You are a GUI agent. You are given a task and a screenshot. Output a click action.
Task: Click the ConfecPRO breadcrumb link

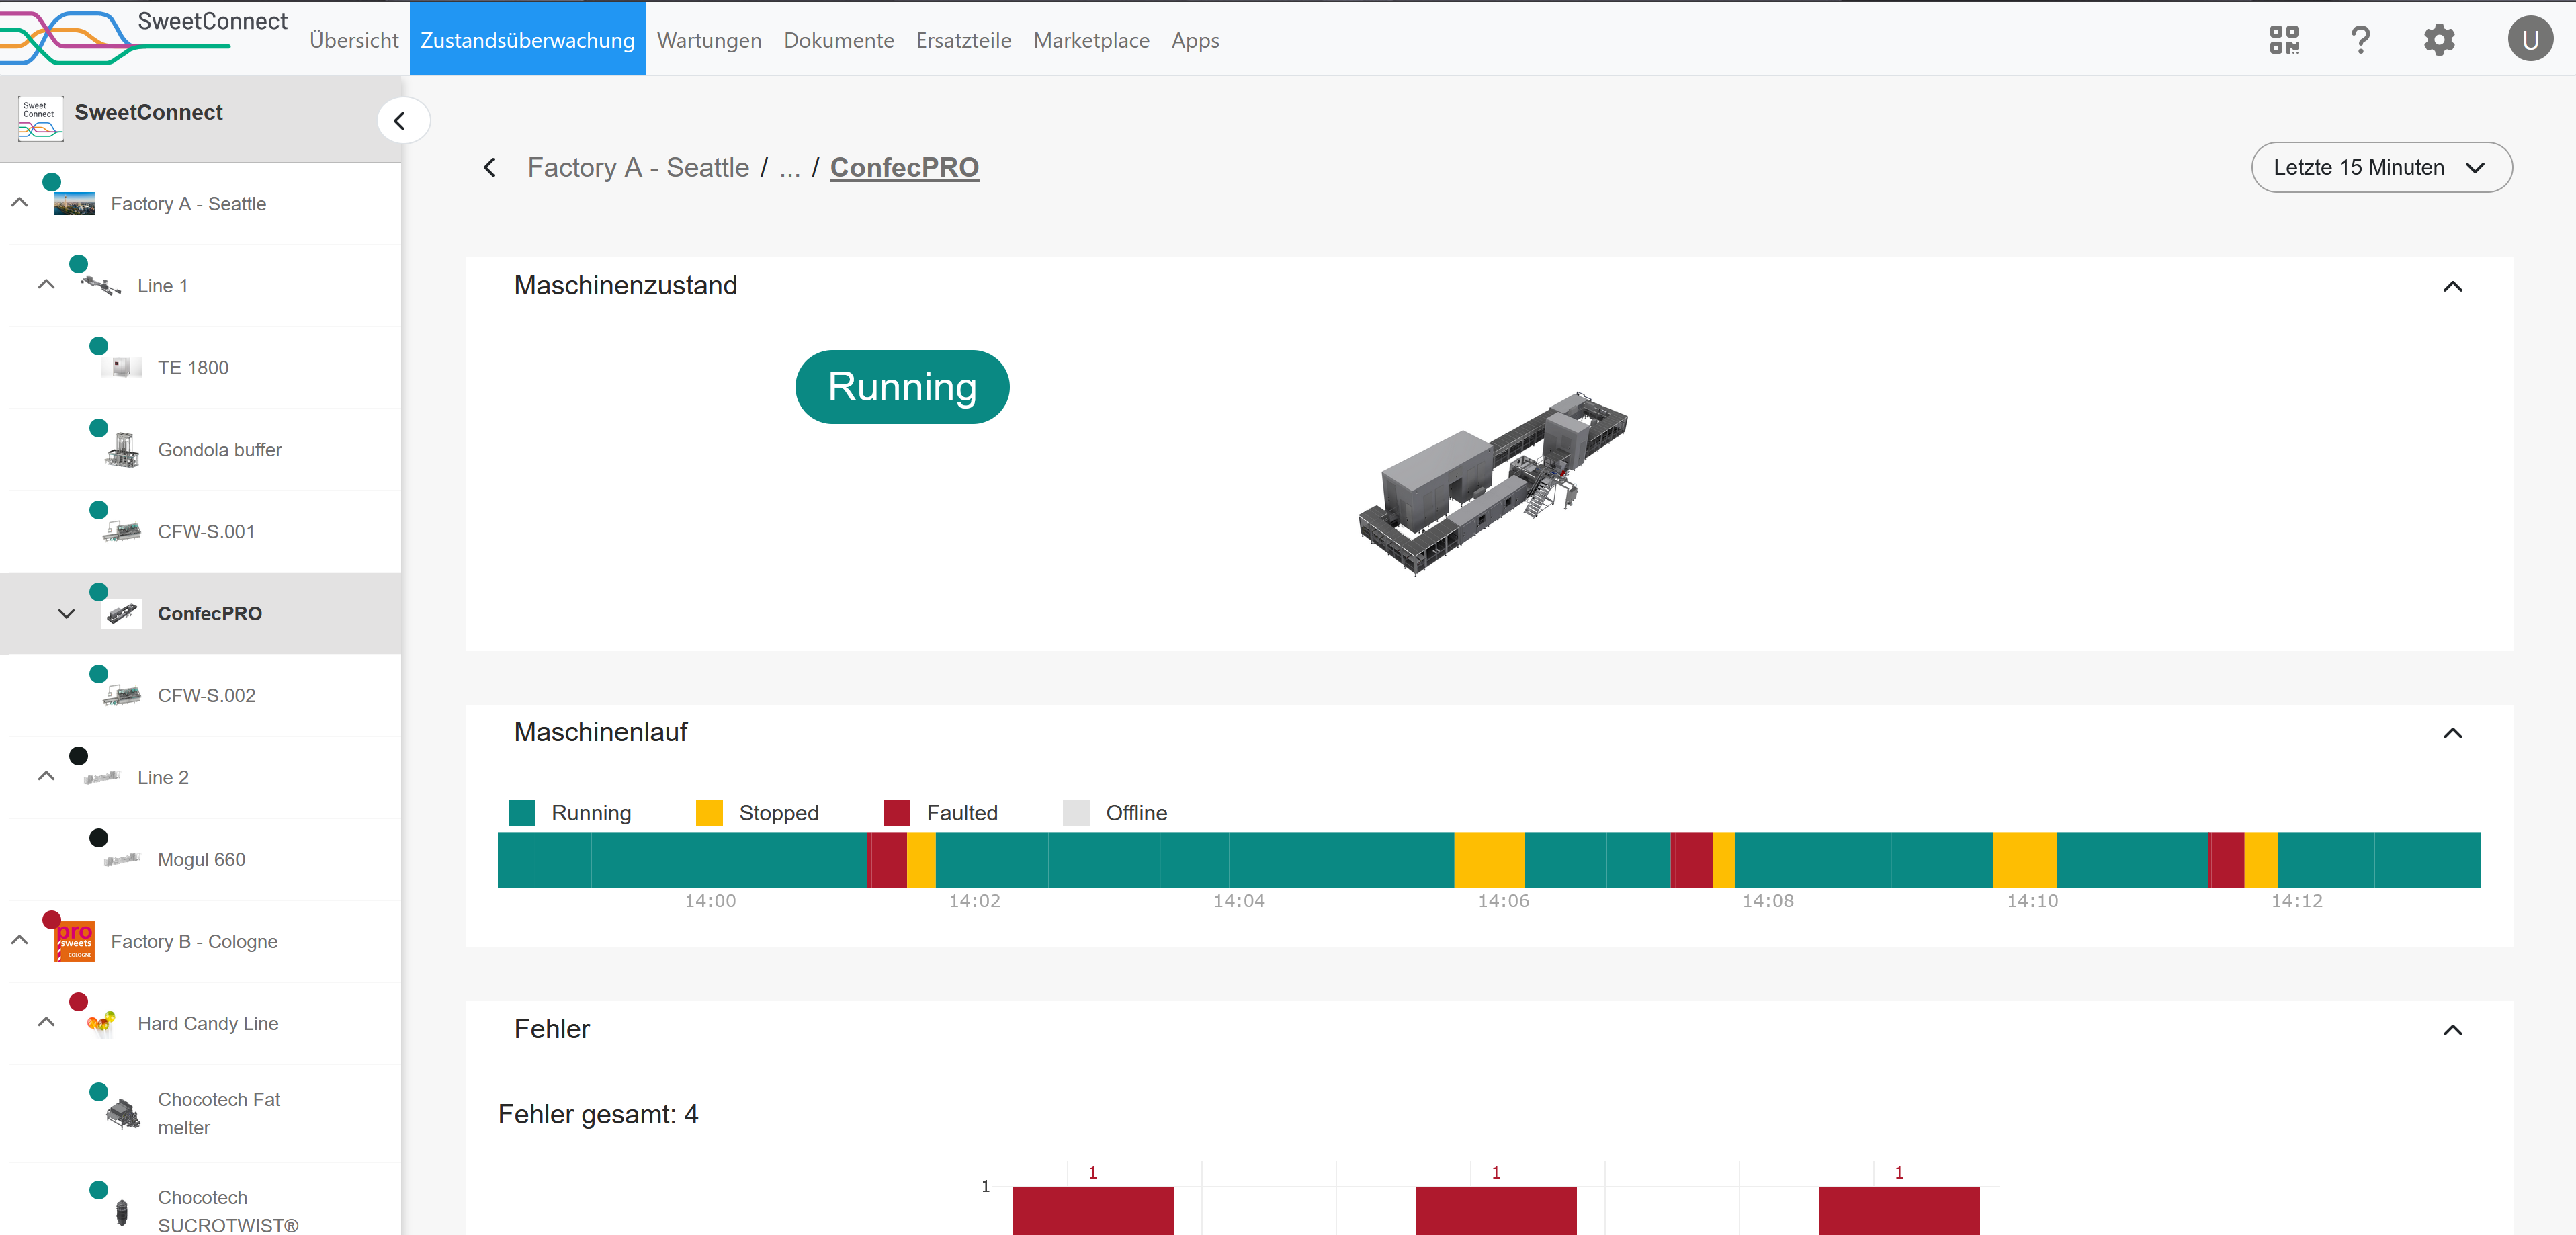click(x=904, y=168)
